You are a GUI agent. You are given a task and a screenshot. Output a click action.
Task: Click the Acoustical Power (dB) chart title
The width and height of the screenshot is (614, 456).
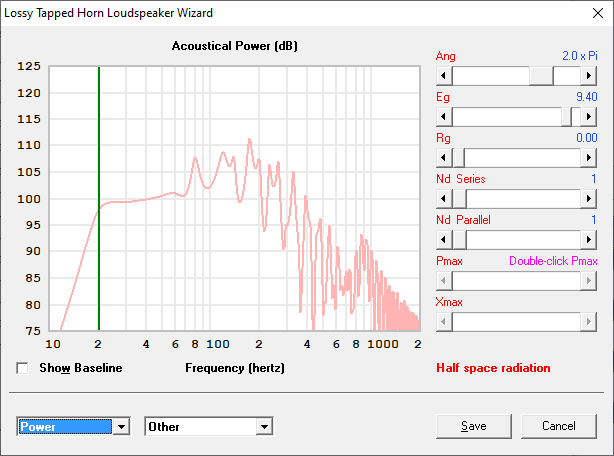click(x=235, y=46)
